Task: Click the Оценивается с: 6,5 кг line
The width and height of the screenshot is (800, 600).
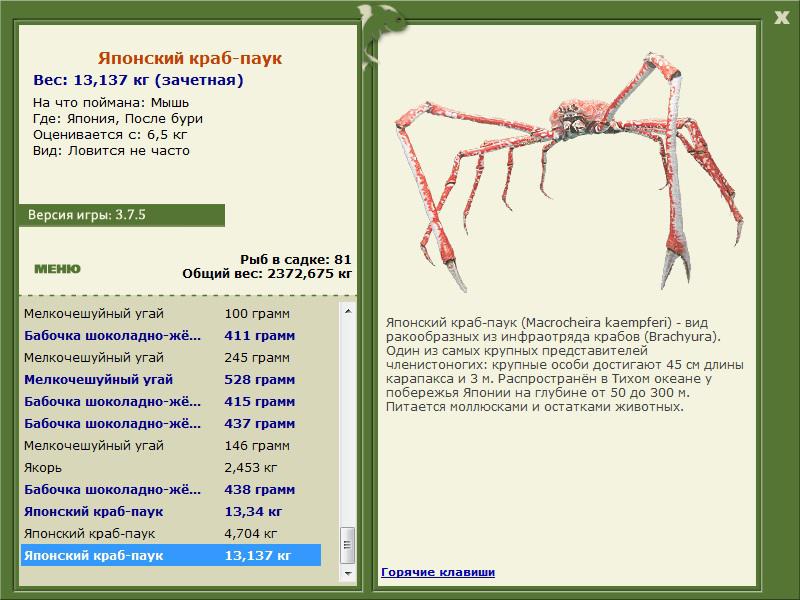Action: (110, 135)
